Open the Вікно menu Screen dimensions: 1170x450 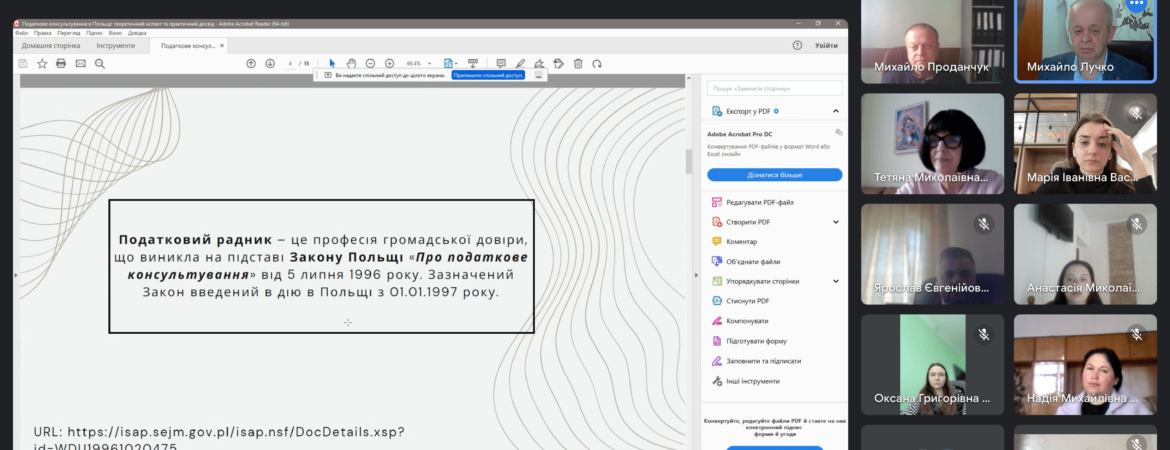pyautogui.click(x=115, y=33)
